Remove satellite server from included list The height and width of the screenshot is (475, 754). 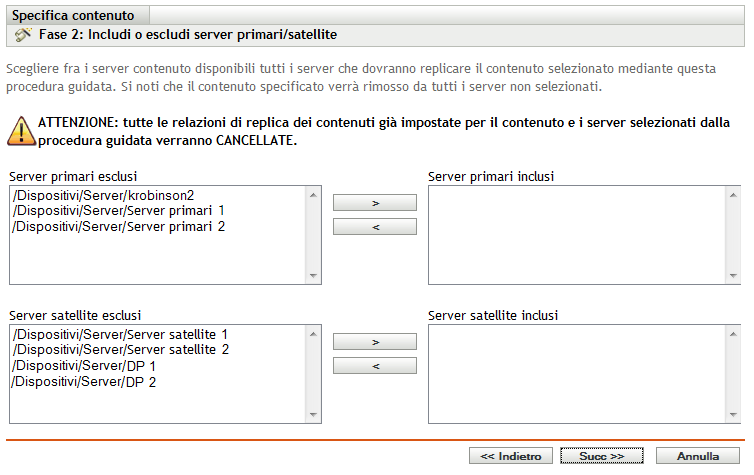click(375, 366)
